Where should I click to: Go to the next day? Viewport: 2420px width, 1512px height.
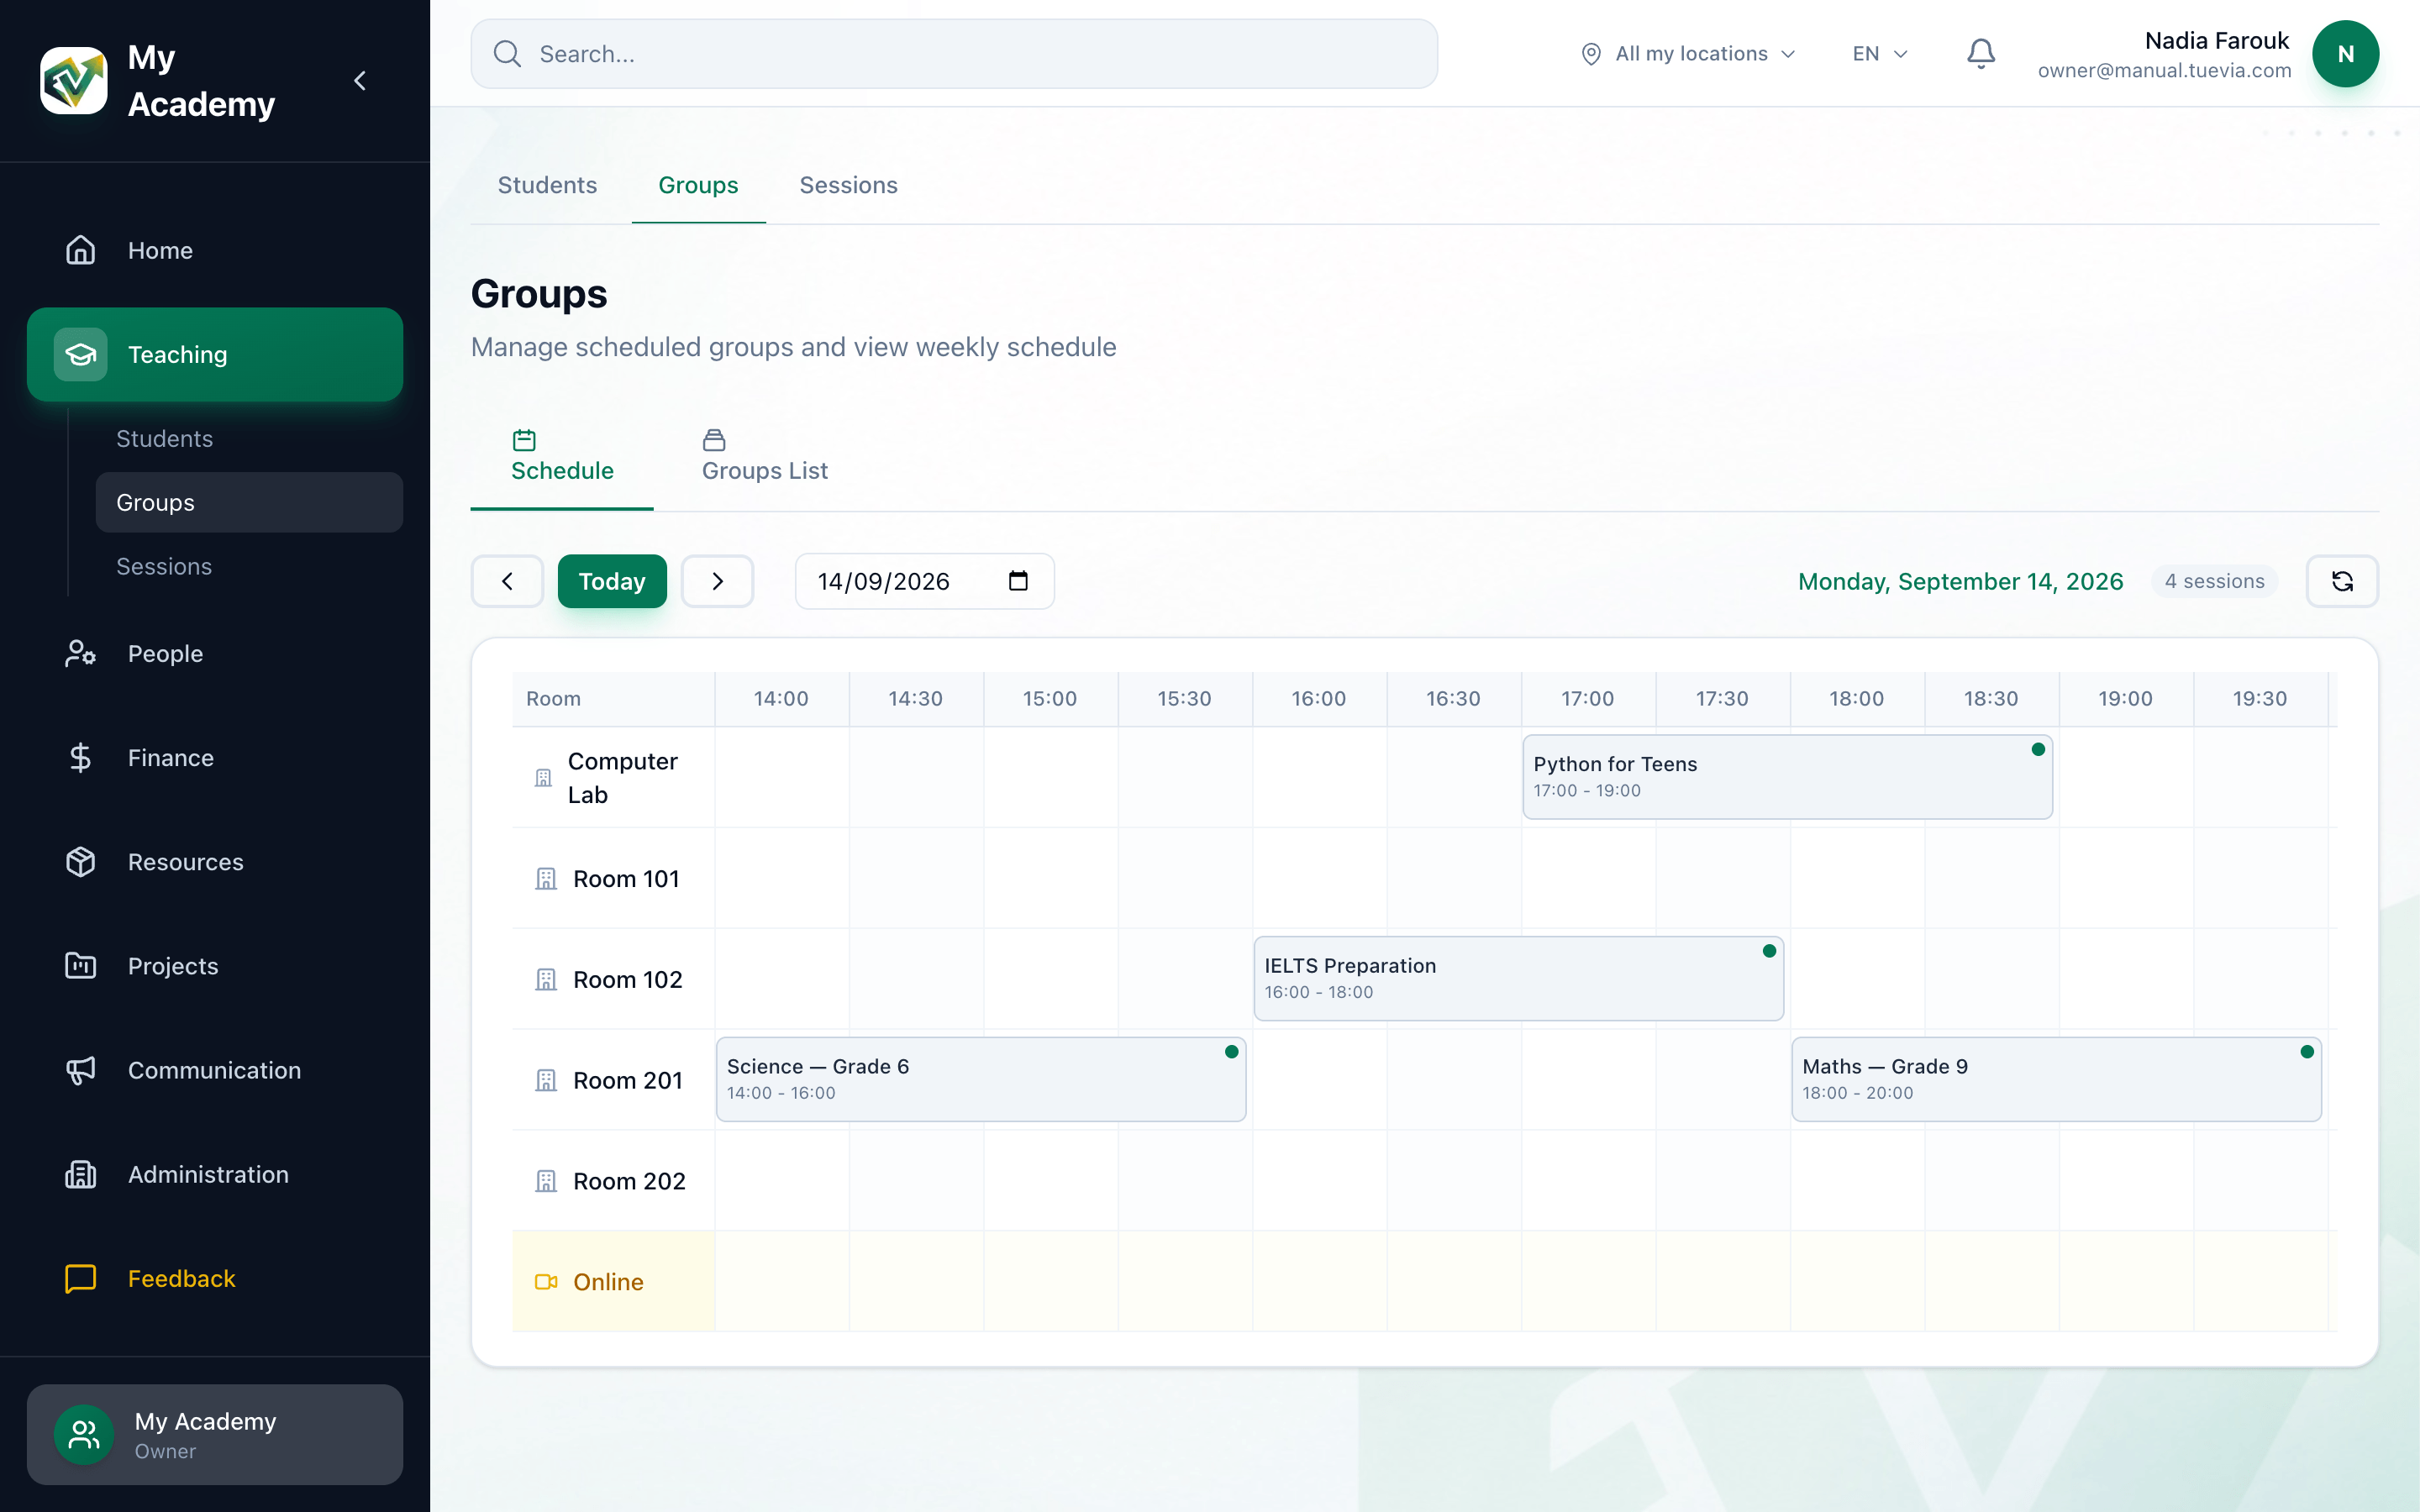coord(717,581)
